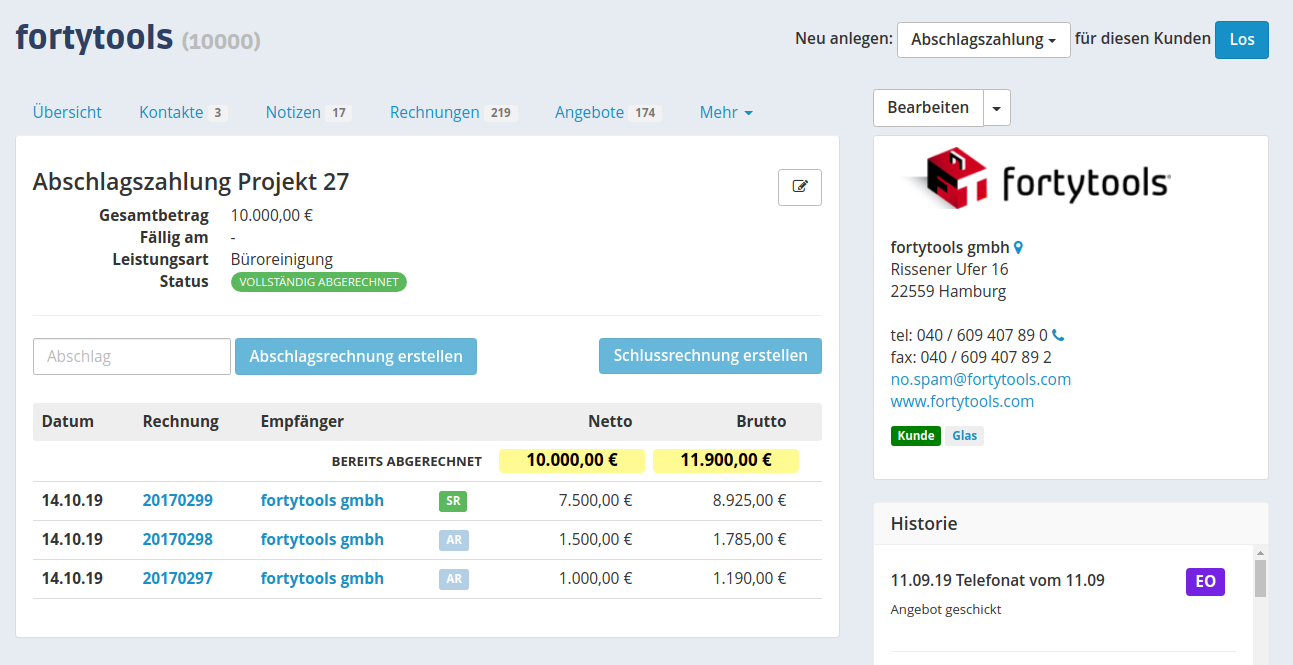Click the 11.09.19 Telefonat history entry
Viewport: 1293px width, 665px height.
coord(998,580)
